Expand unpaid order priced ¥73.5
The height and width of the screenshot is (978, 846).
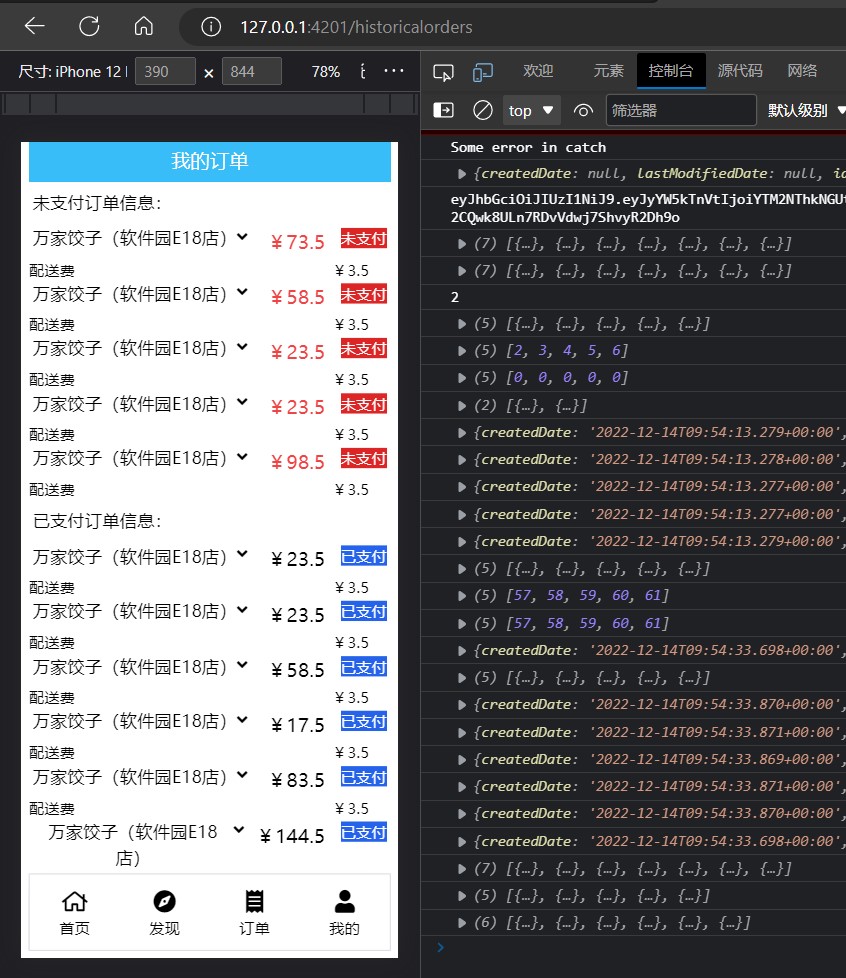pos(242,237)
